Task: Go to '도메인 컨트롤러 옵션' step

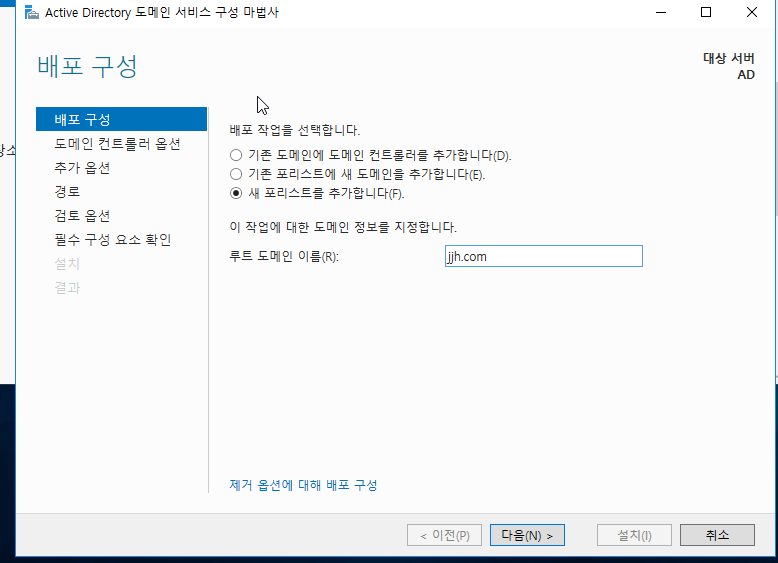Action: 117,143
